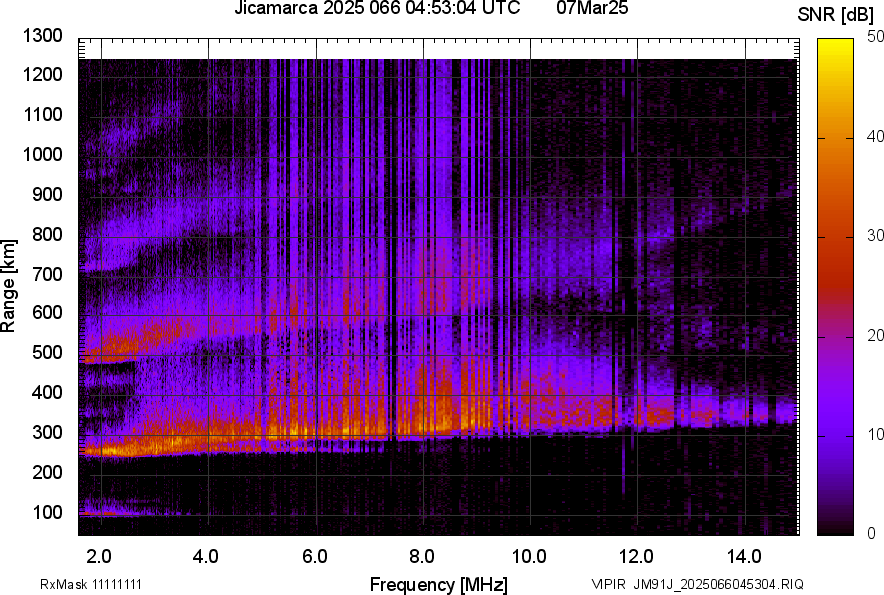Select the 'Jicamarca 2025 066 04:53:04 UTC' title
Screen dimensions: 884x595
click(377, 9)
